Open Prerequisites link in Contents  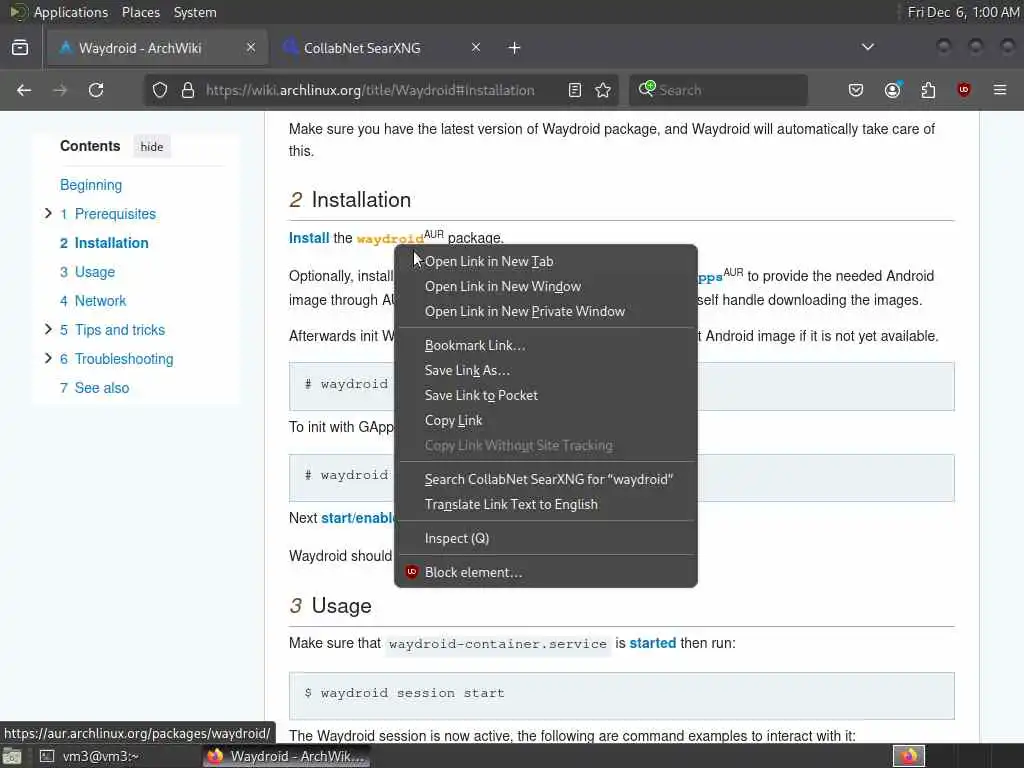(x=108, y=214)
